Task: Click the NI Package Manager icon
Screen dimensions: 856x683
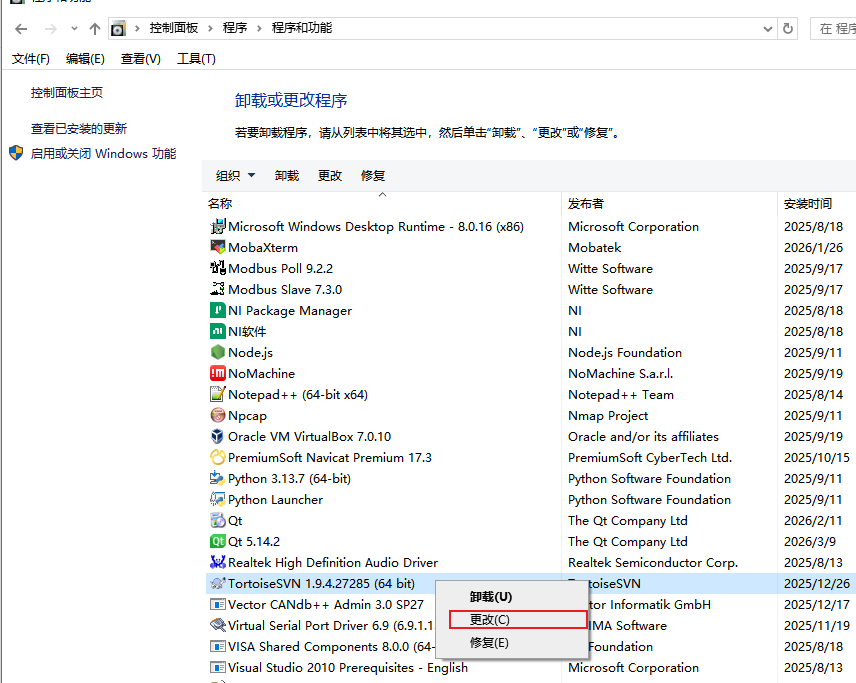Action: coord(218,310)
